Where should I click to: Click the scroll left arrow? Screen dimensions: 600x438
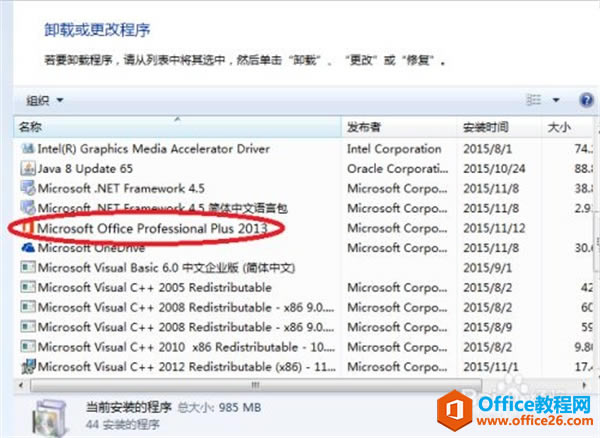click(x=21, y=385)
